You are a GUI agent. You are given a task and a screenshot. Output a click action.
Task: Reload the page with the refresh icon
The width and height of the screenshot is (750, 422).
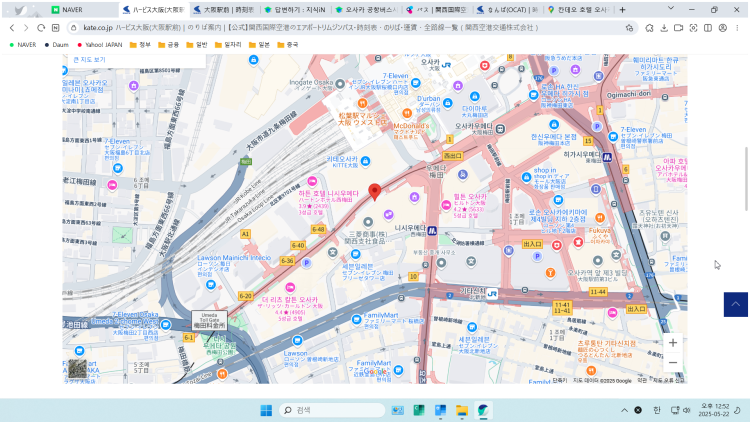pos(41,28)
